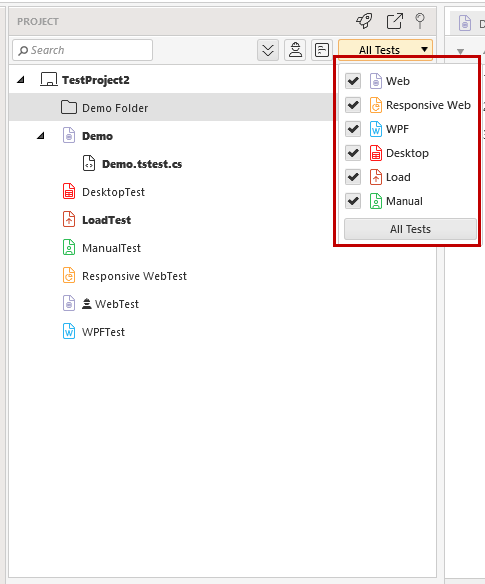Click the small arrow in right pane header
The width and height of the screenshot is (485, 584).
pyautogui.click(x=460, y=51)
